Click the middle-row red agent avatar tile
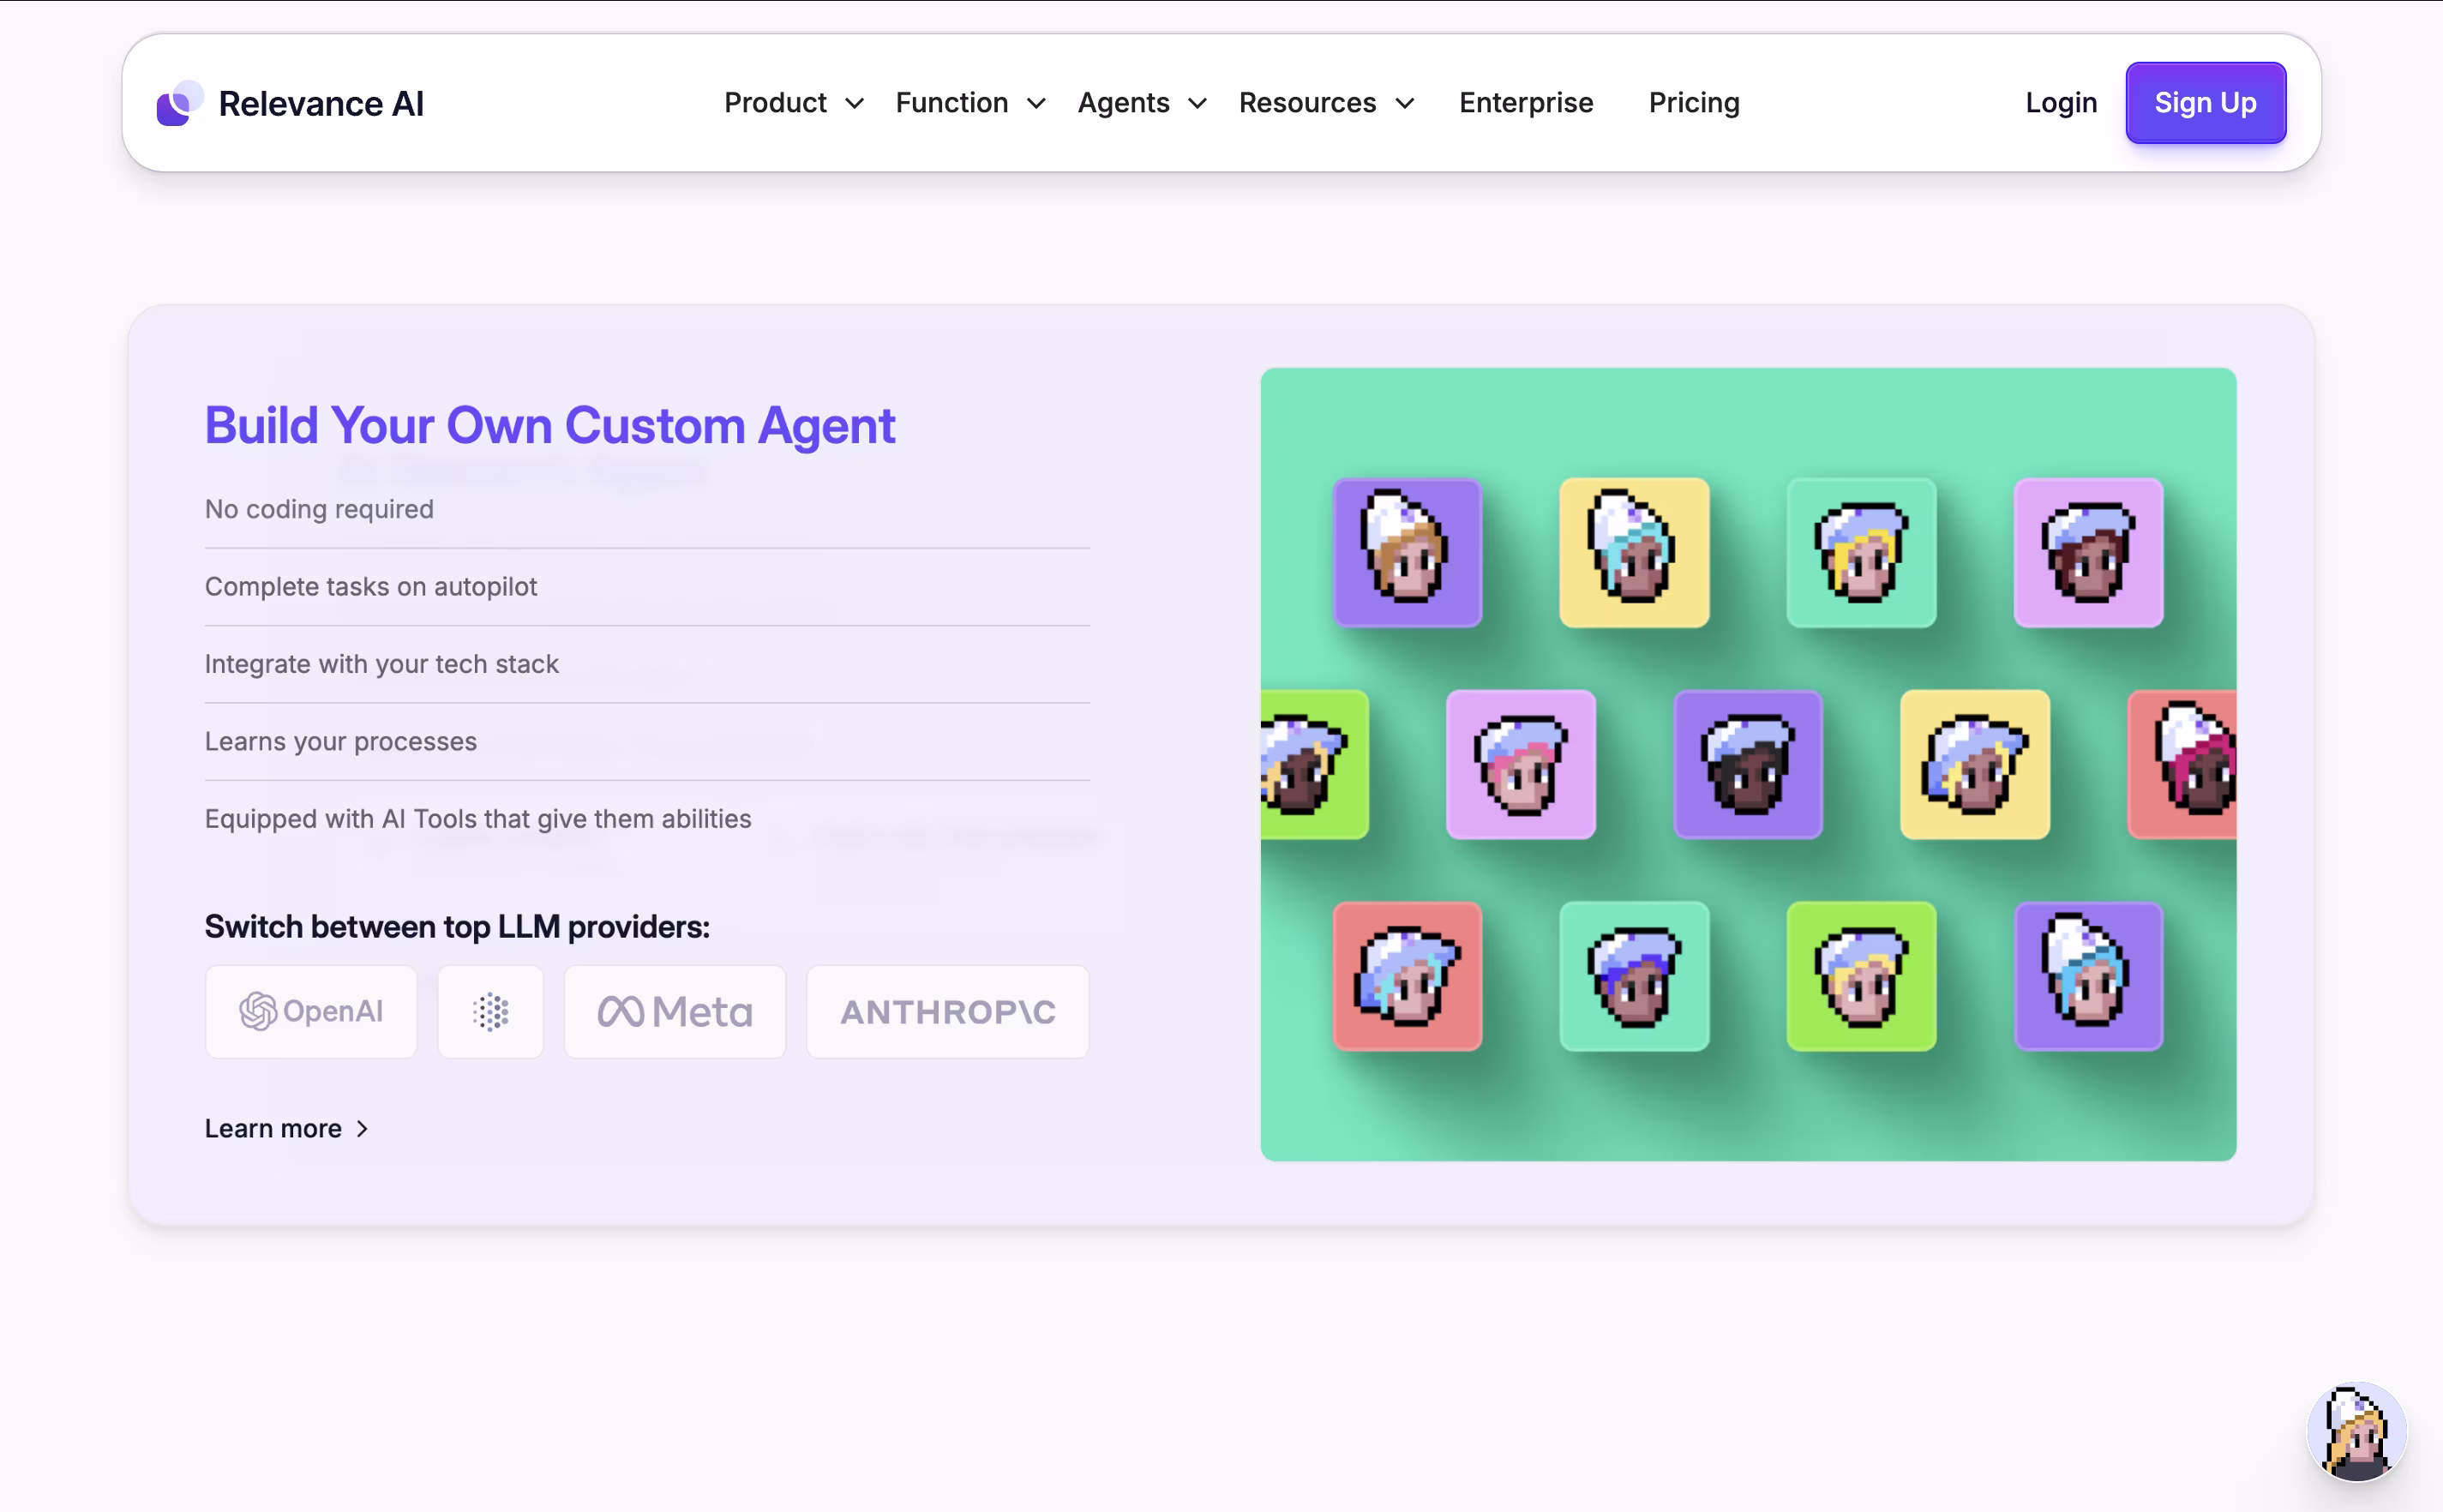The image size is (2443, 1512). tap(2182, 765)
